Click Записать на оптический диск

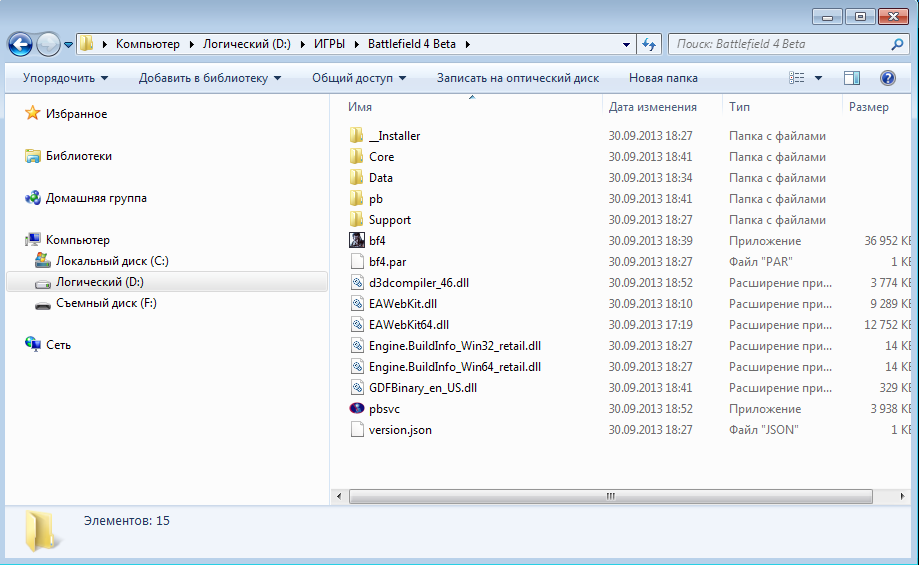tap(518, 78)
